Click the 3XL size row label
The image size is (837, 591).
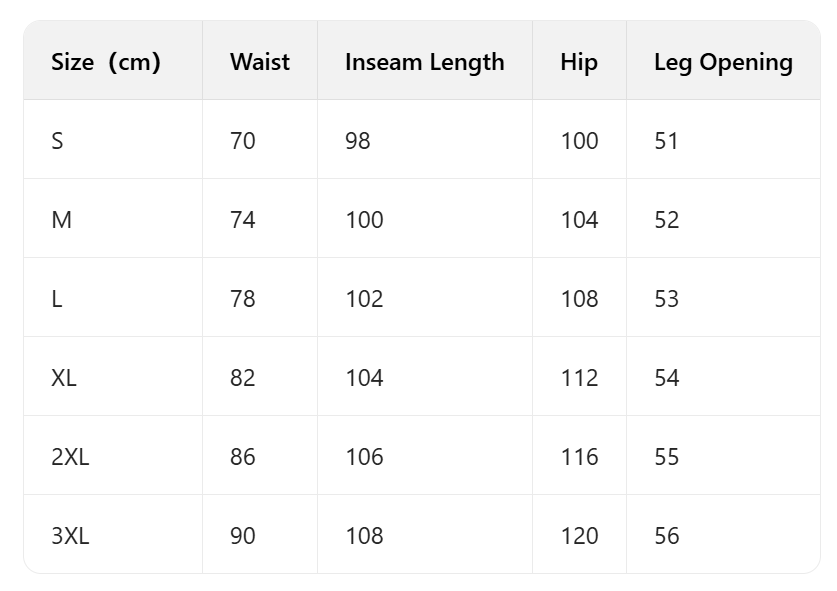click(70, 536)
